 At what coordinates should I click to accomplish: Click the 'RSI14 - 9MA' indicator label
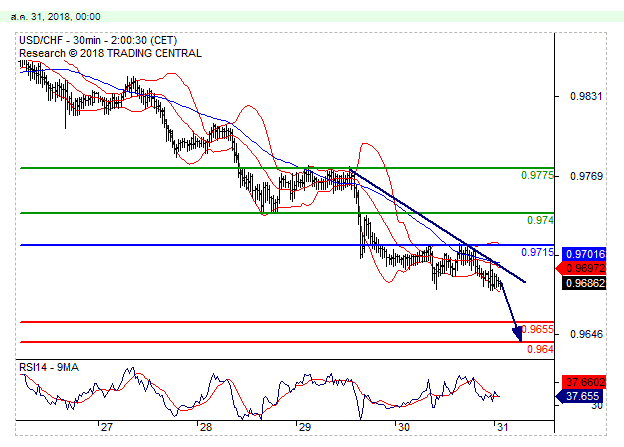(49, 367)
